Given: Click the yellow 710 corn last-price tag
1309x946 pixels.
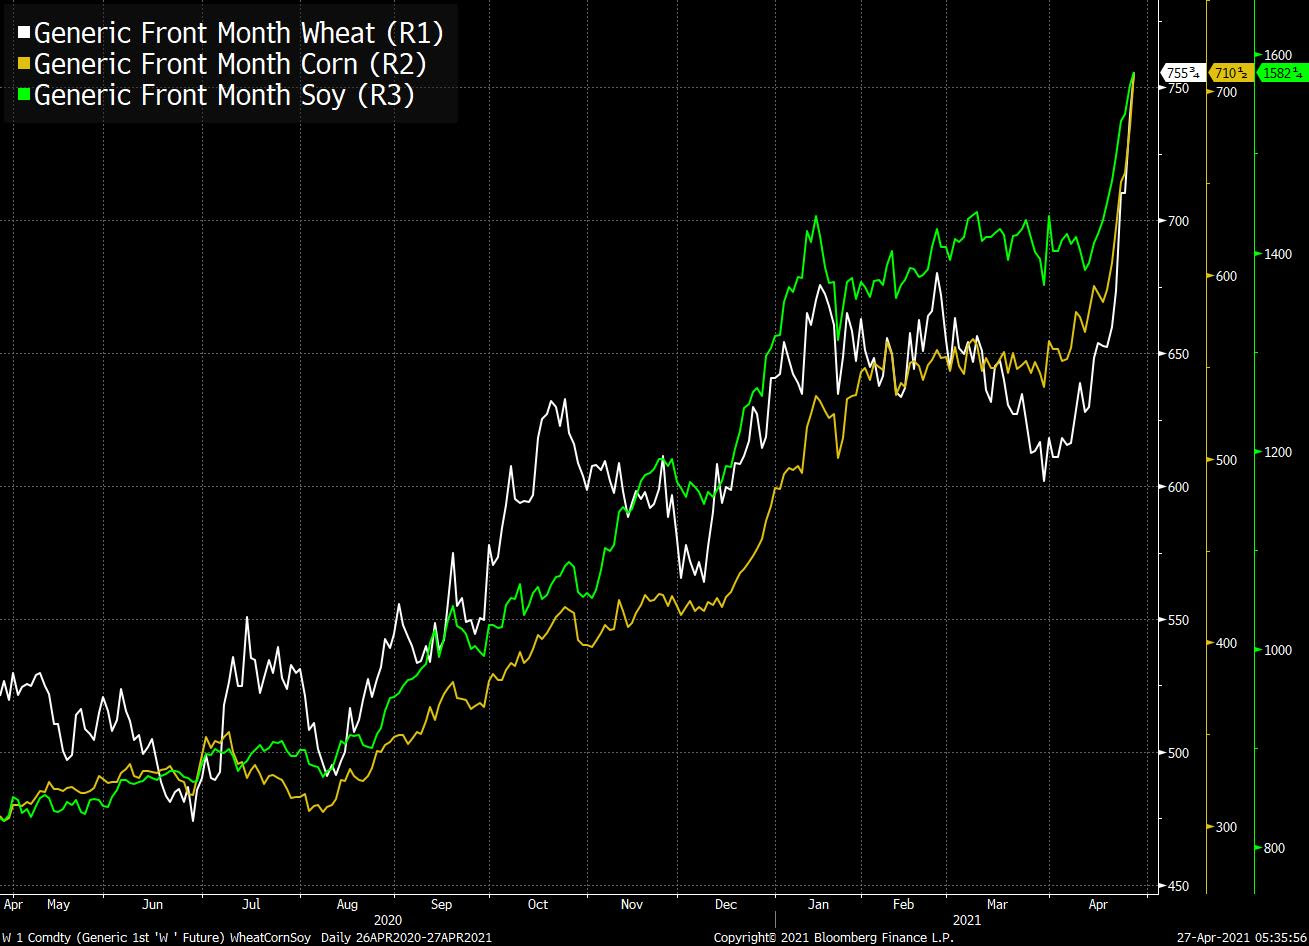Looking at the screenshot, I should pyautogui.click(x=1230, y=73).
